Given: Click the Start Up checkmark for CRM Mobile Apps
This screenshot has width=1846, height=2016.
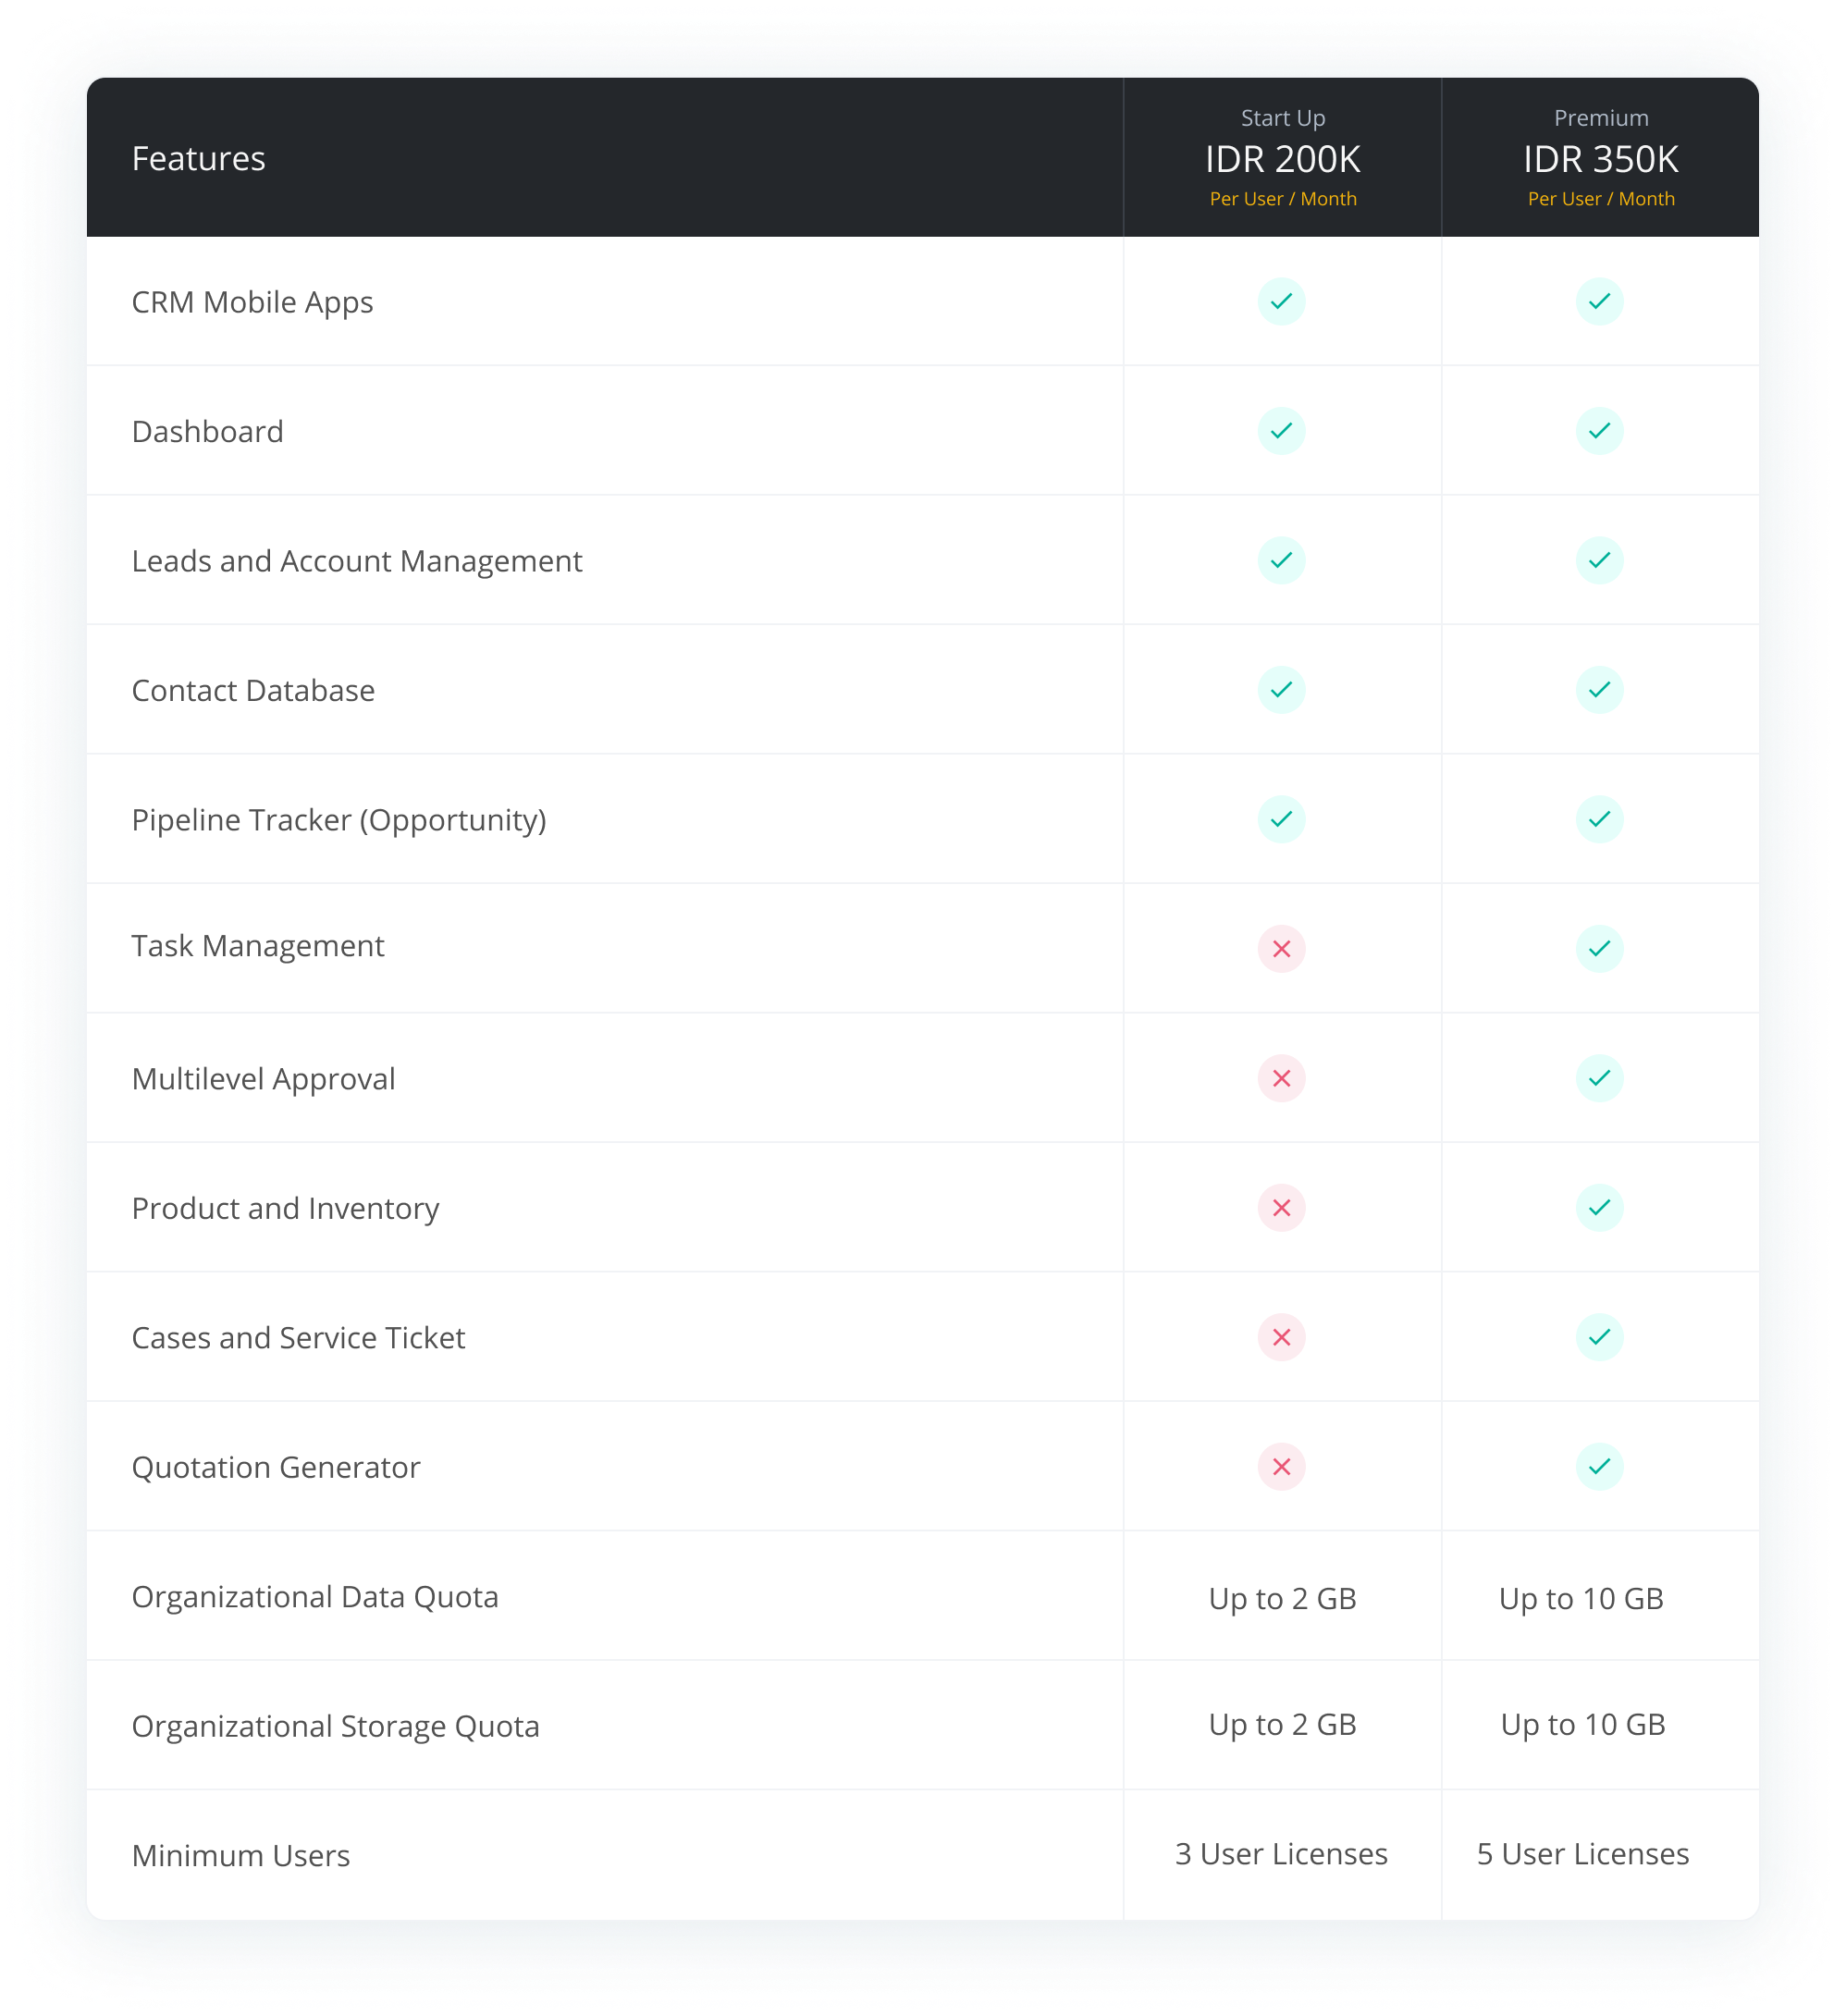Looking at the screenshot, I should click(1281, 301).
